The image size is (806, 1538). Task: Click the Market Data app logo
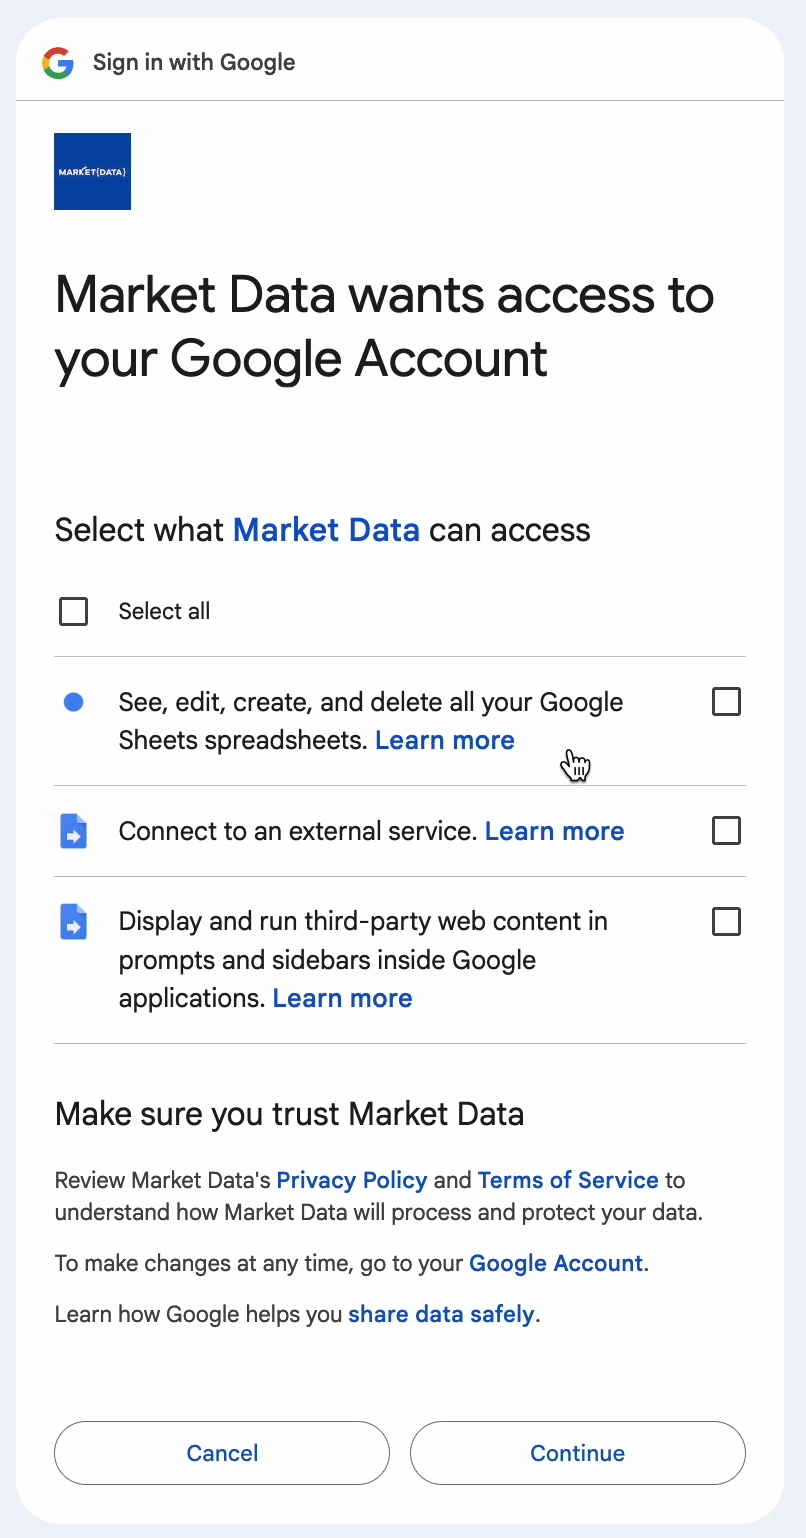[92, 170]
